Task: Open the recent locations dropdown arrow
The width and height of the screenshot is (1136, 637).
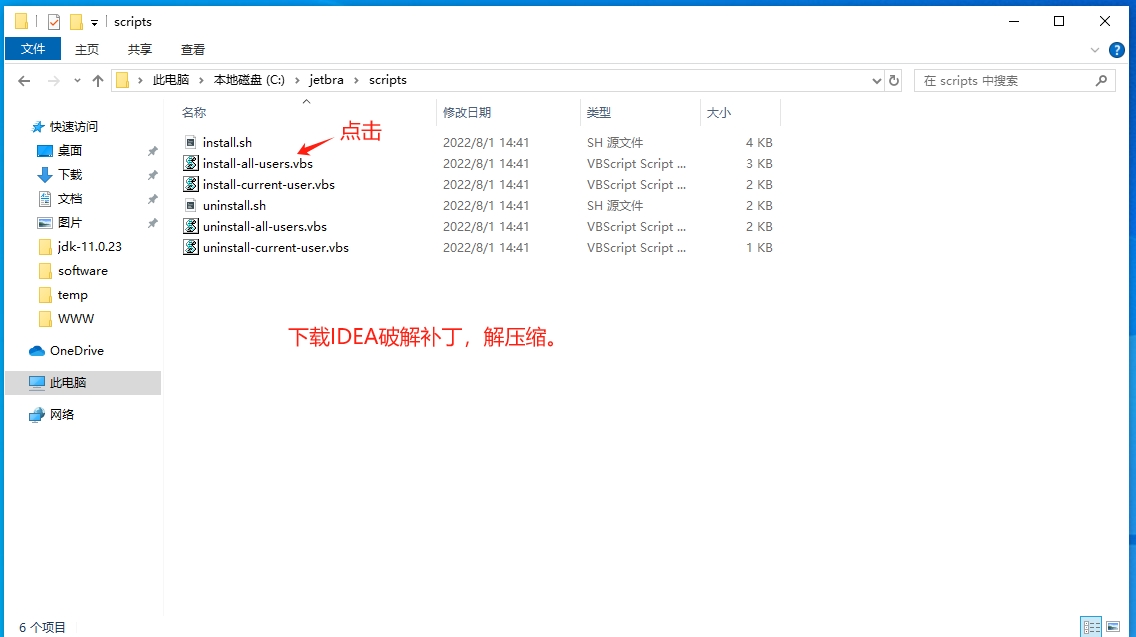Action: (77, 80)
